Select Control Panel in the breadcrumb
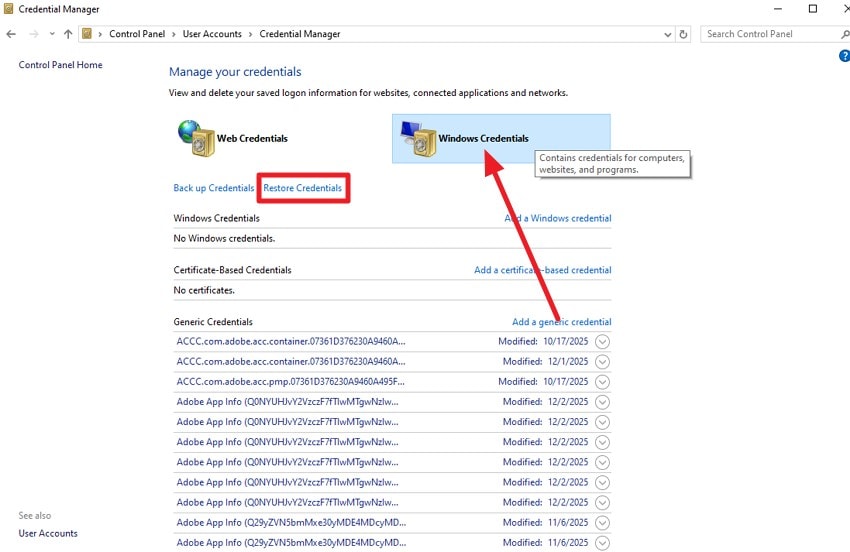The width and height of the screenshot is (850, 552). (137, 34)
